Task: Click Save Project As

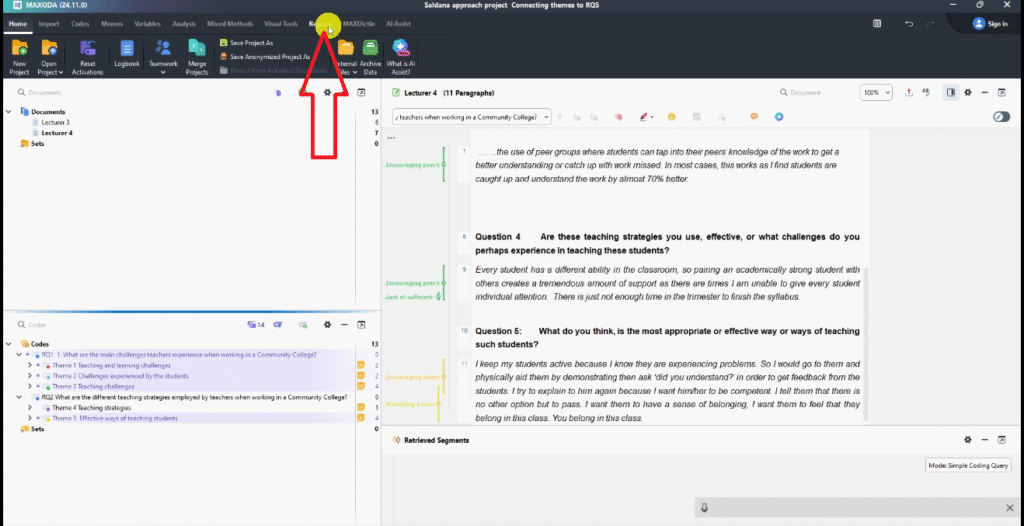Action: pos(250,43)
